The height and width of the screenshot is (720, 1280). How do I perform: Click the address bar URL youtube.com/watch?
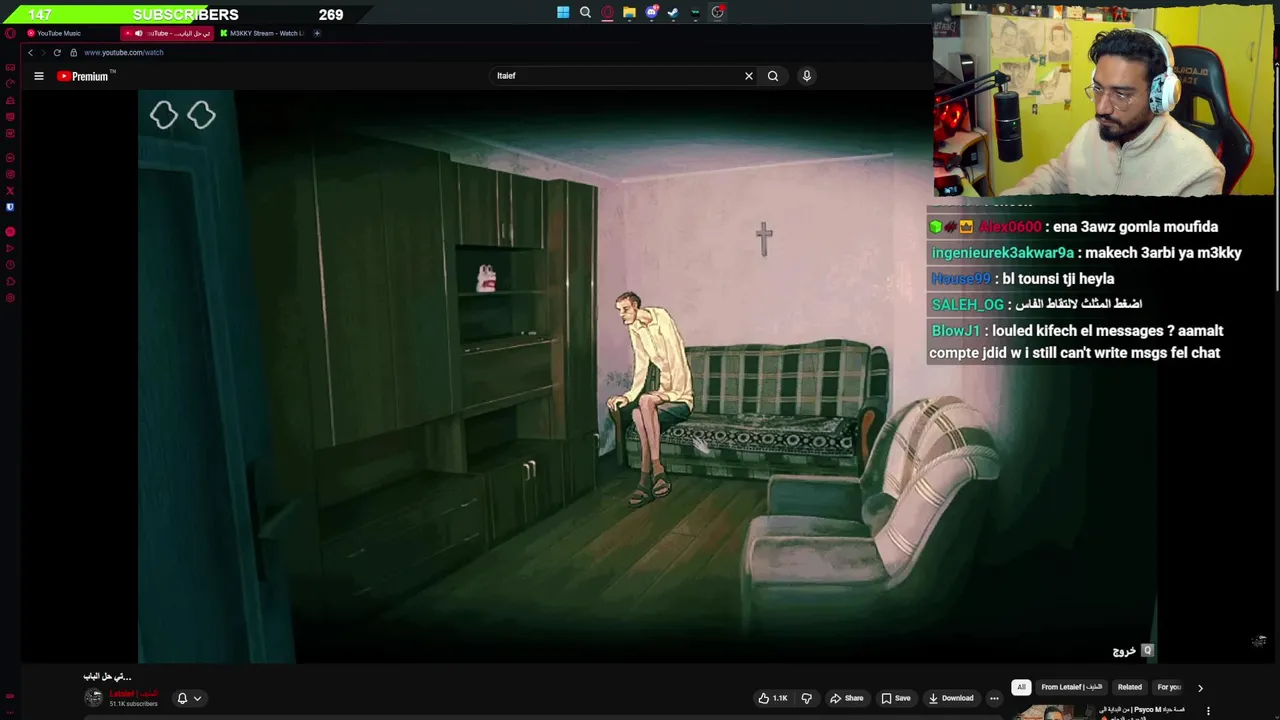(x=123, y=52)
